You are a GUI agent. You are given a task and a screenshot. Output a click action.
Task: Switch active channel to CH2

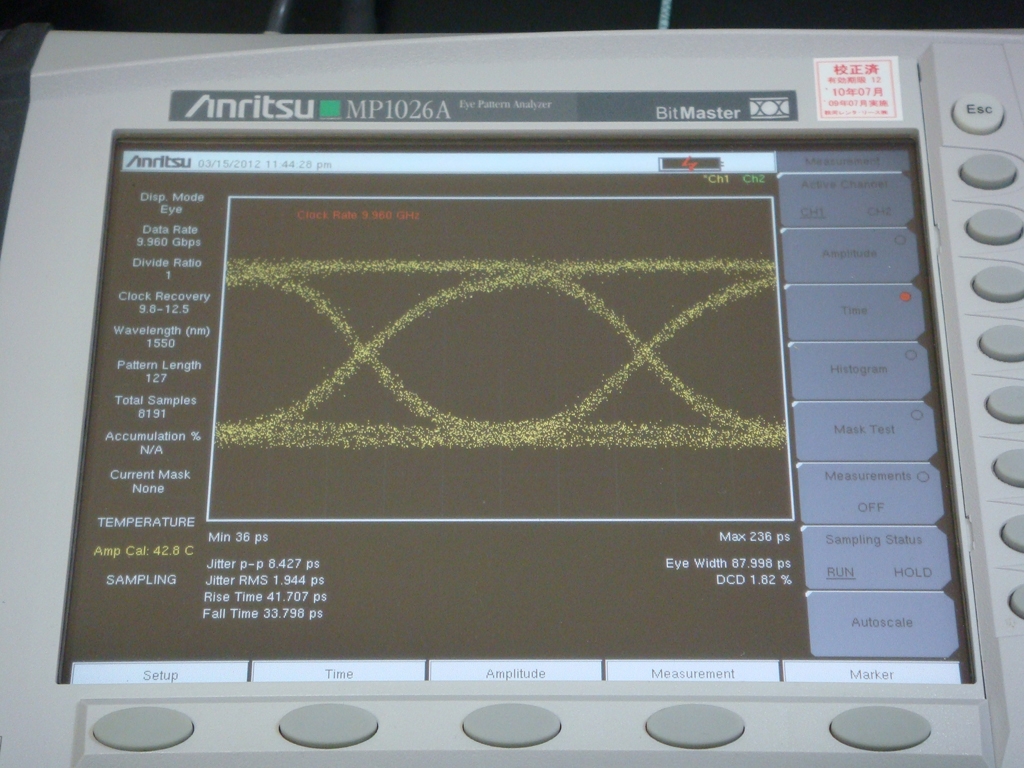click(878, 212)
